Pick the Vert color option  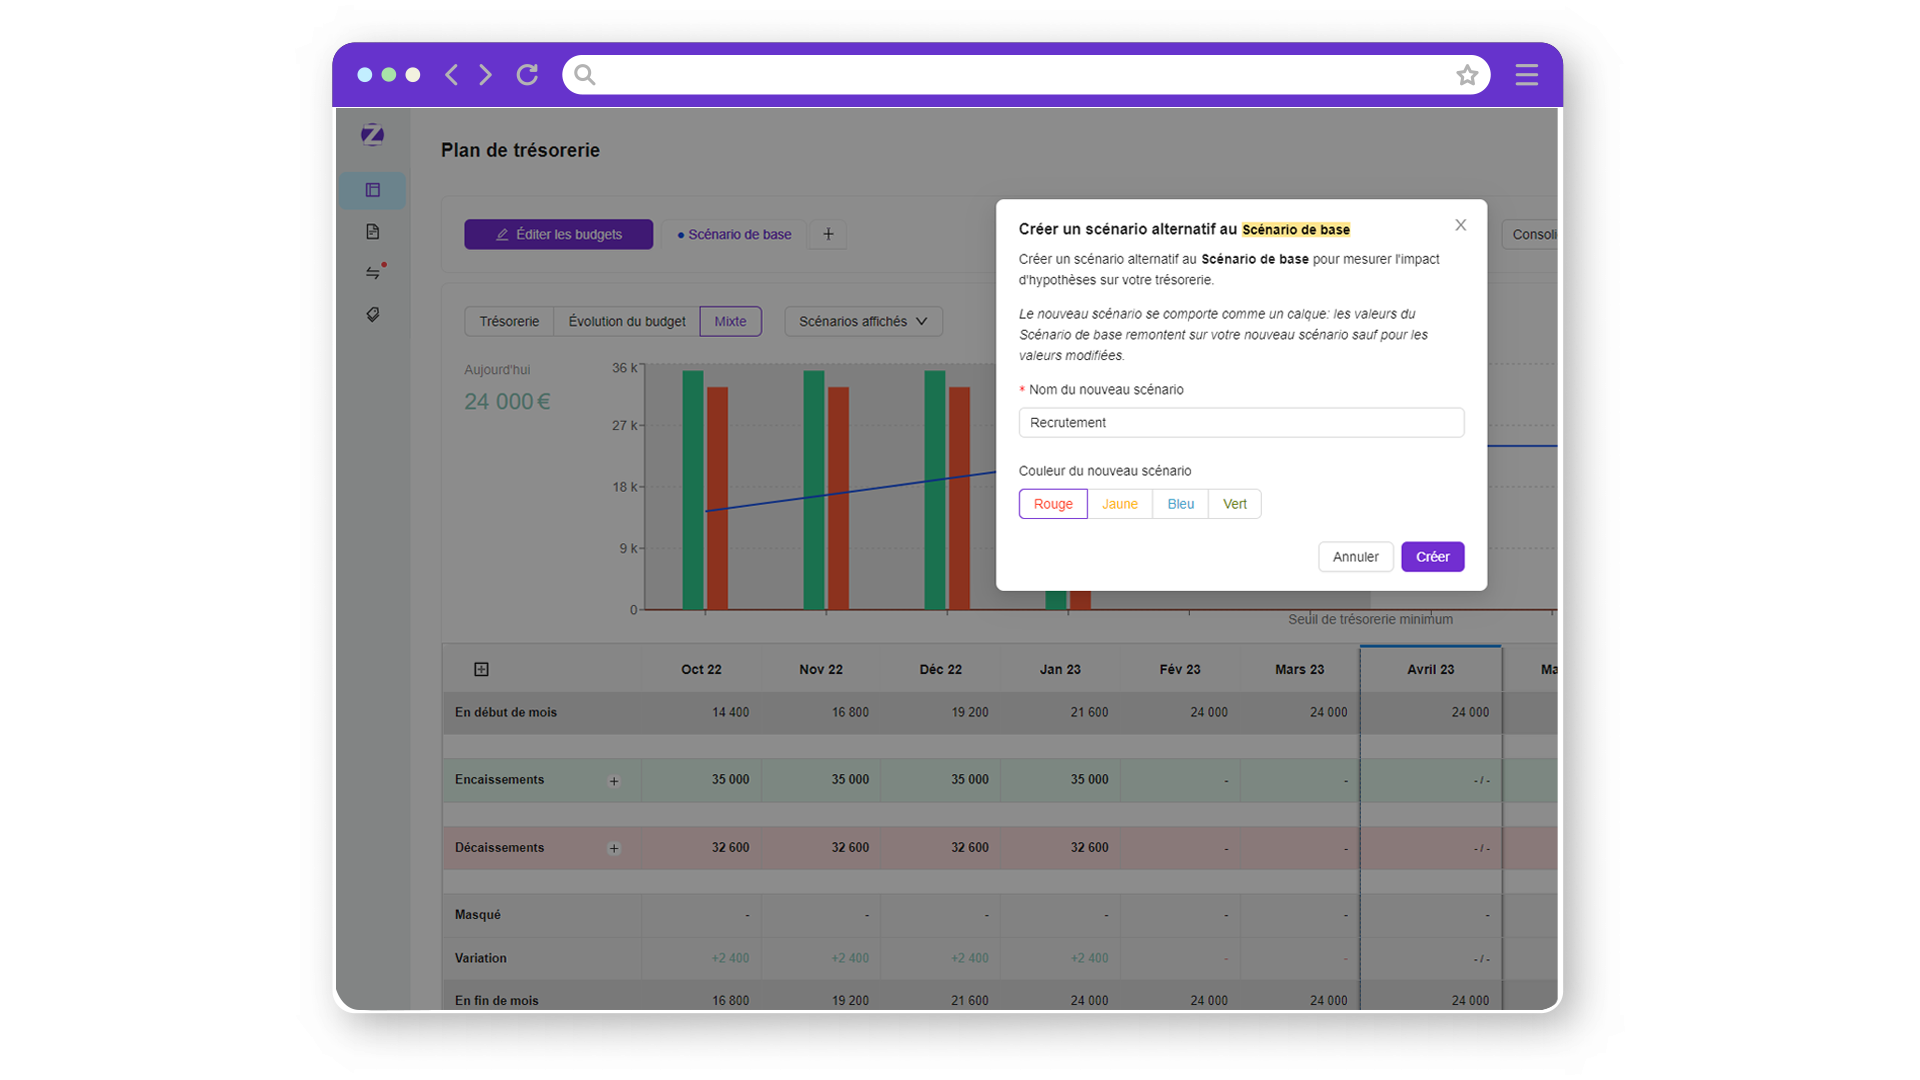(x=1234, y=504)
